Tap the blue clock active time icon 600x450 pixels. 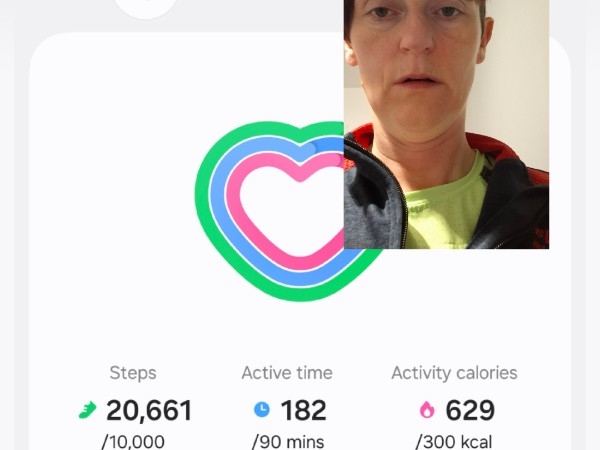pos(262,409)
